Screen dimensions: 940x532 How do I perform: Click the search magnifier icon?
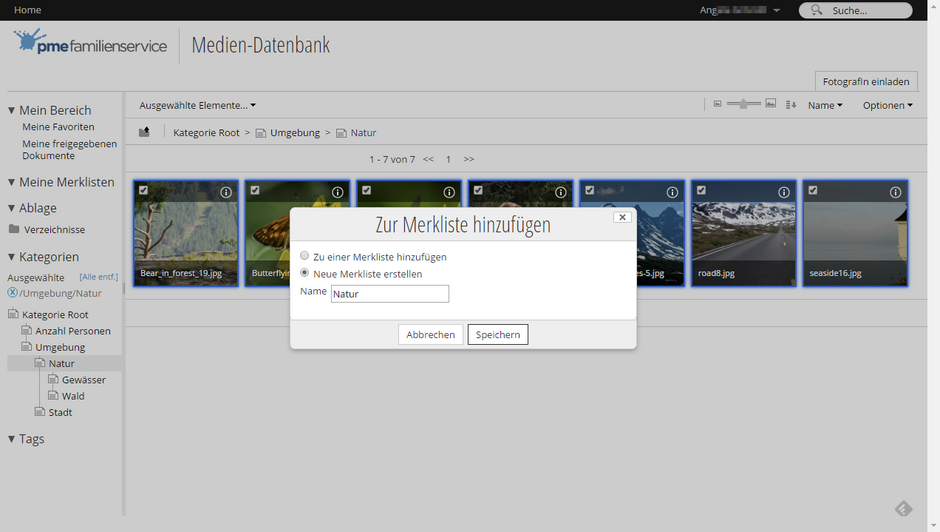click(x=816, y=10)
